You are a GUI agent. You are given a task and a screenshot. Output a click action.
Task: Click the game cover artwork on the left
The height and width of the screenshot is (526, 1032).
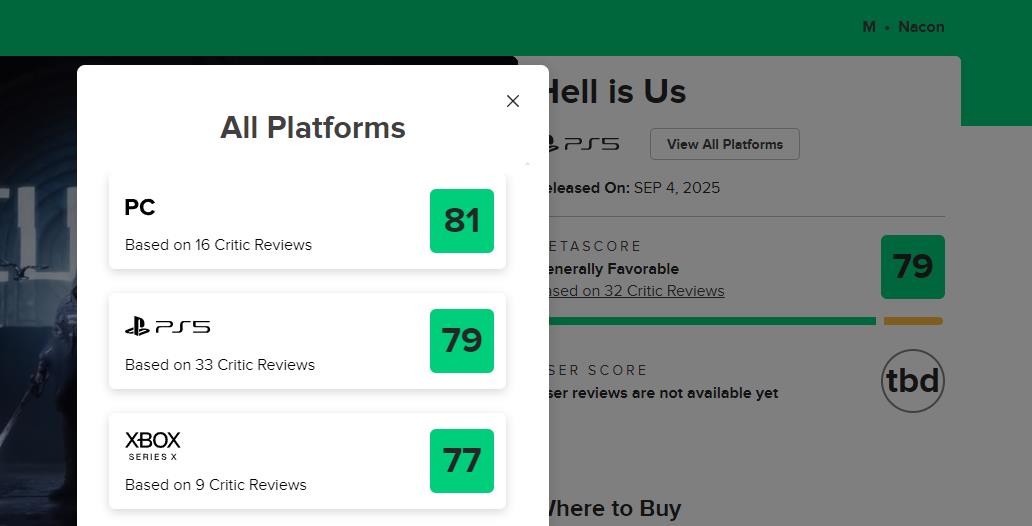38,300
